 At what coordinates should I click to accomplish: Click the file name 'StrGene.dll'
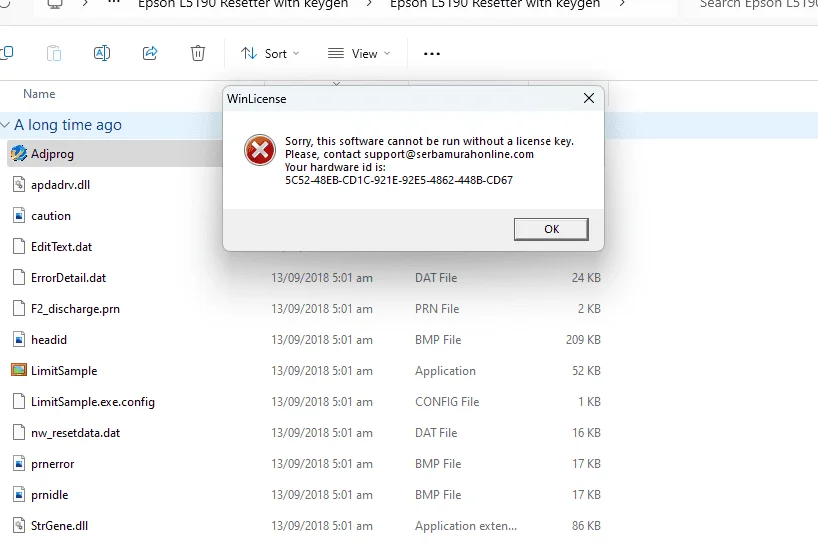pyautogui.click(x=59, y=526)
